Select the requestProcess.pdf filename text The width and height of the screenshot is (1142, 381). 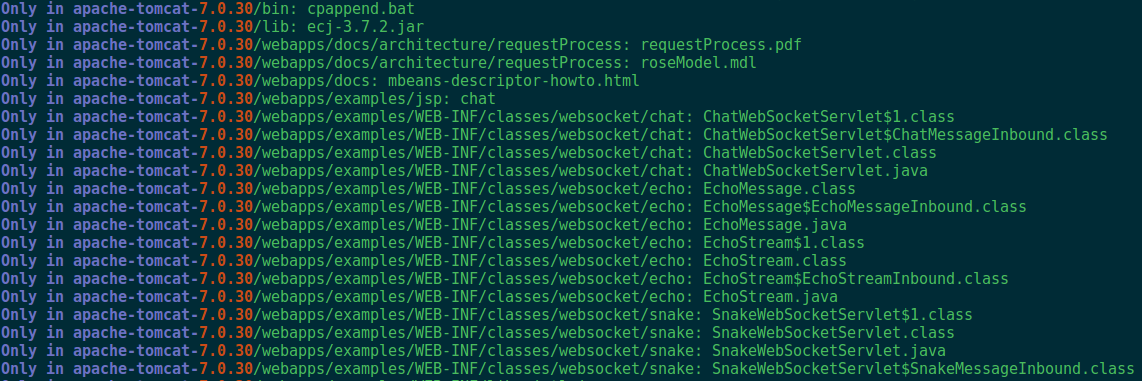coord(721,45)
